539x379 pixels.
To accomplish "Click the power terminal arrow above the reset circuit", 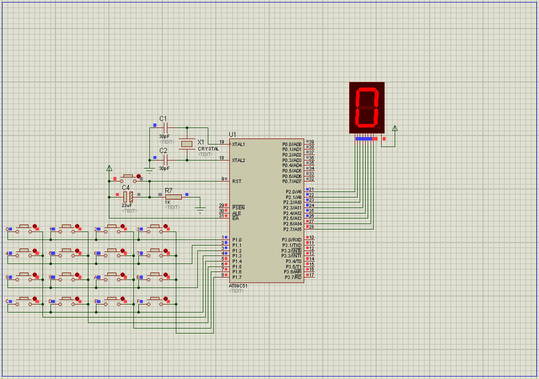I will (109, 168).
